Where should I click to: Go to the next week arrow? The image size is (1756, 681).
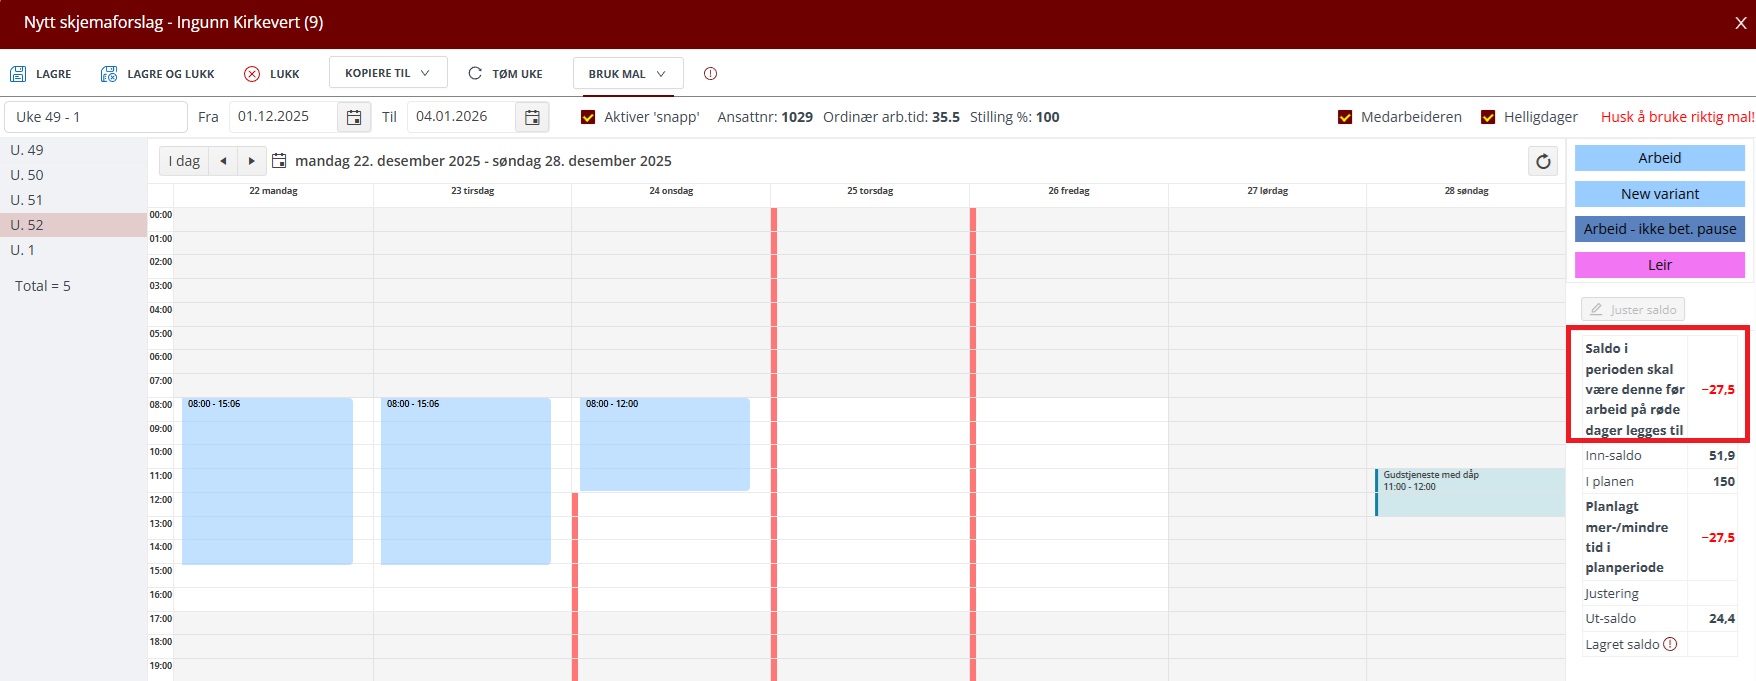pyautogui.click(x=252, y=161)
